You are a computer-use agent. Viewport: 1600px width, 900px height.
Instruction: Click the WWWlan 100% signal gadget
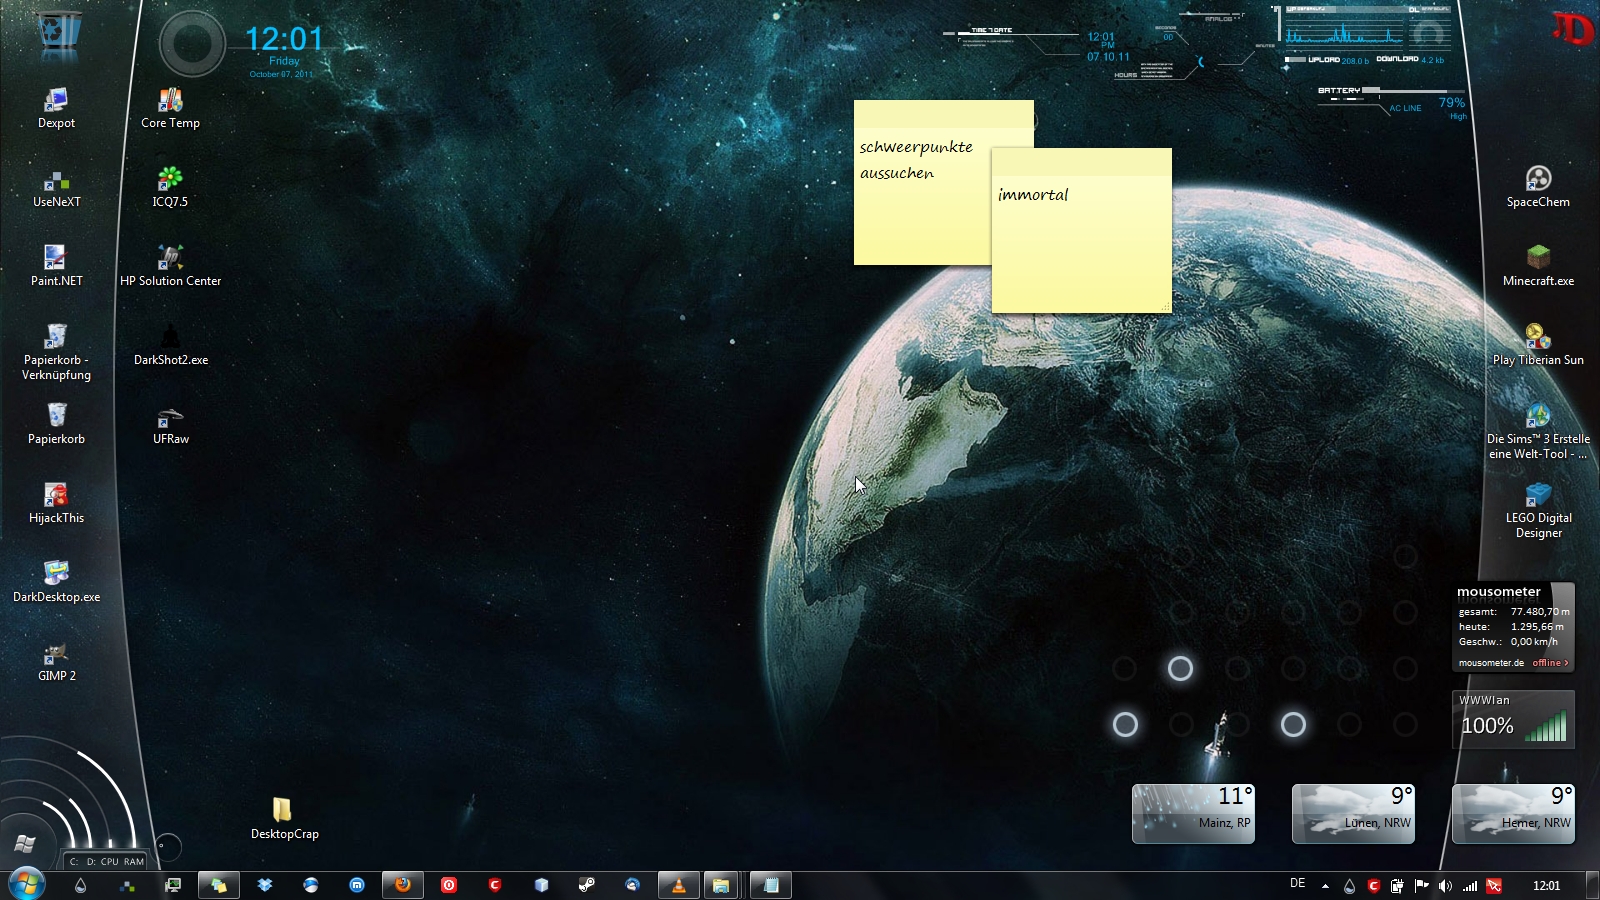click(x=1513, y=720)
